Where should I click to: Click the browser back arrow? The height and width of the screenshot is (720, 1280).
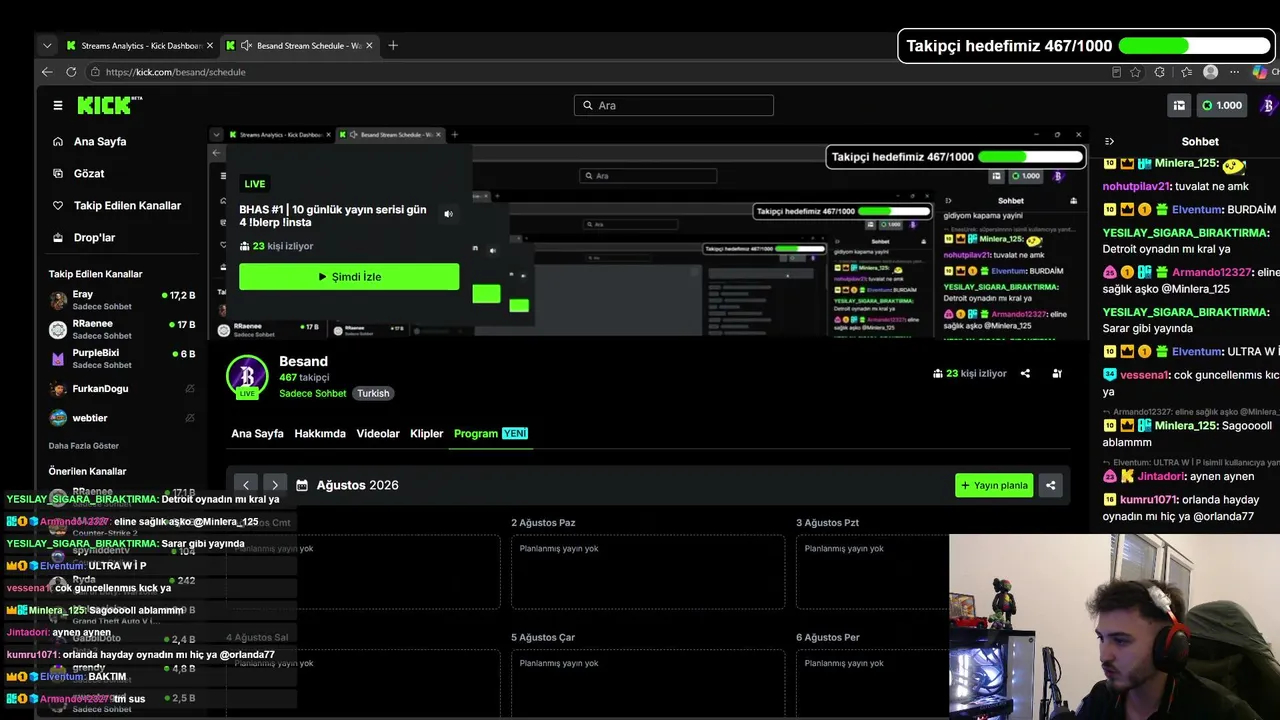(47, 72)
